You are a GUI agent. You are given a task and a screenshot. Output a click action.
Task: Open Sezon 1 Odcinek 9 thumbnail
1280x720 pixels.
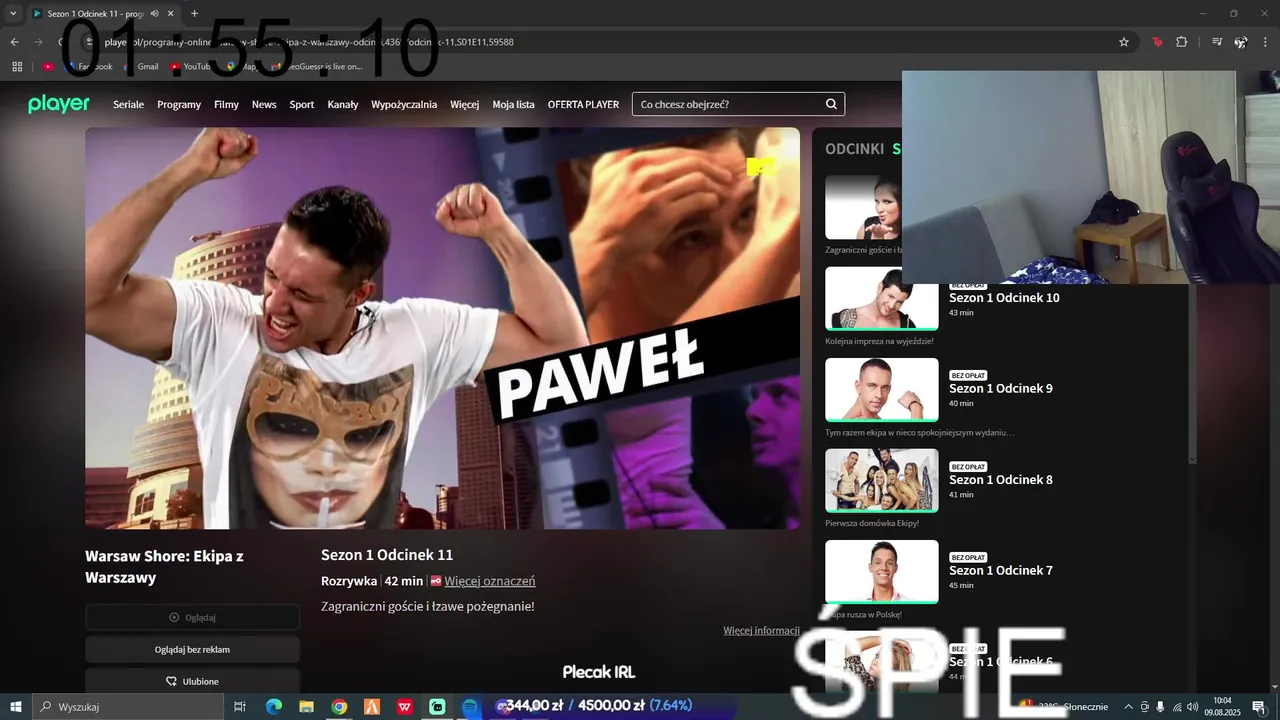[x=881, y=390]
